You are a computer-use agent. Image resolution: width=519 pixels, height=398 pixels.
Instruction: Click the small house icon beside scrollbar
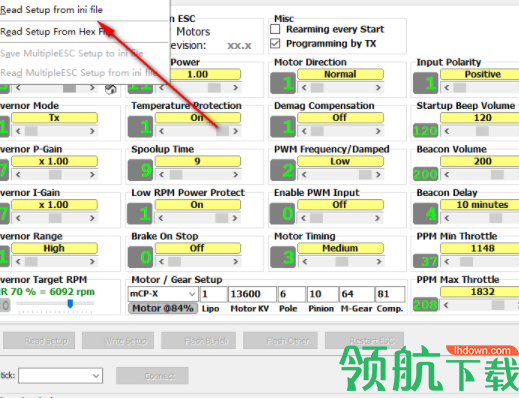(111, 89)
